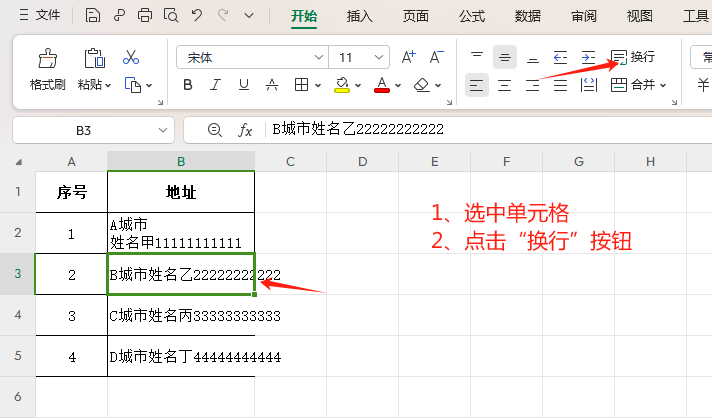Increase font size with A+ icon

pos(409,57)
